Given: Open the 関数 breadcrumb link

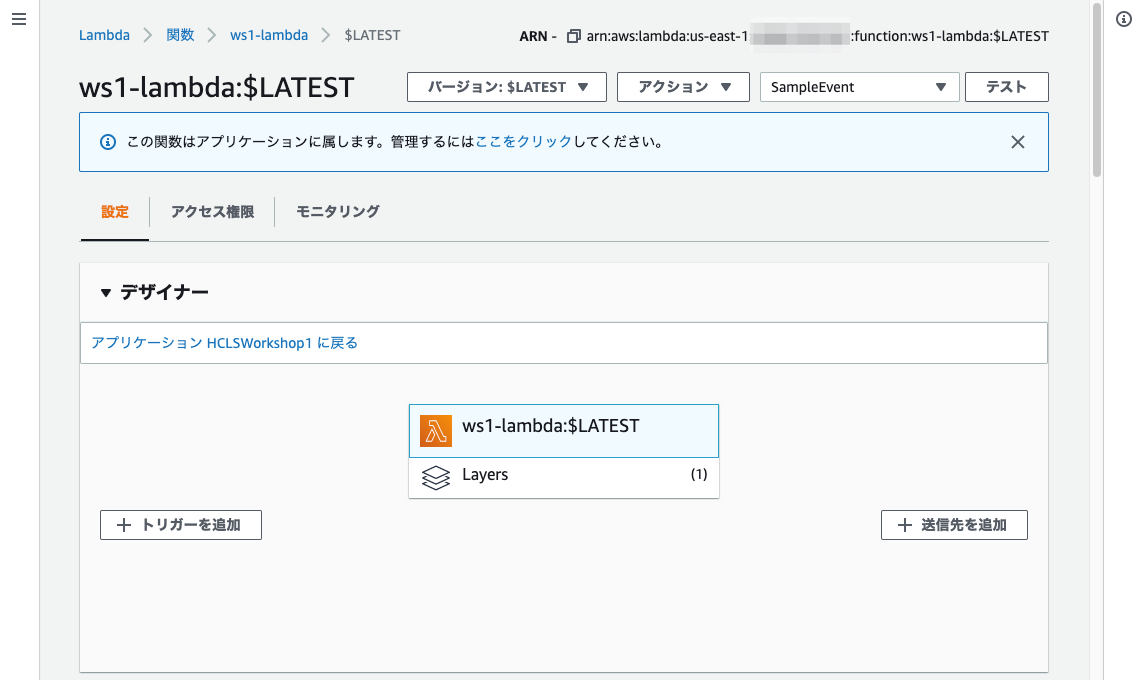Looking at the screenshot, I should 180,35.
